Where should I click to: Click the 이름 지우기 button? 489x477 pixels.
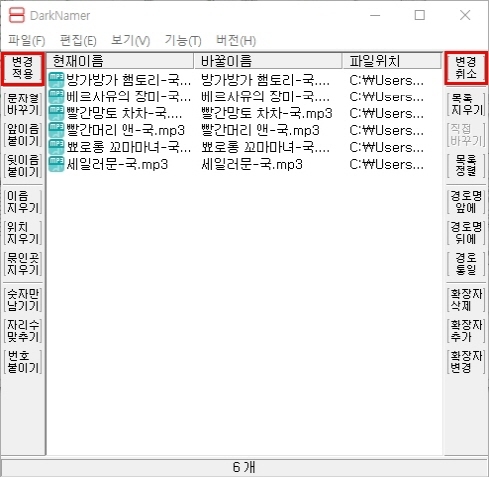(23, 202)
